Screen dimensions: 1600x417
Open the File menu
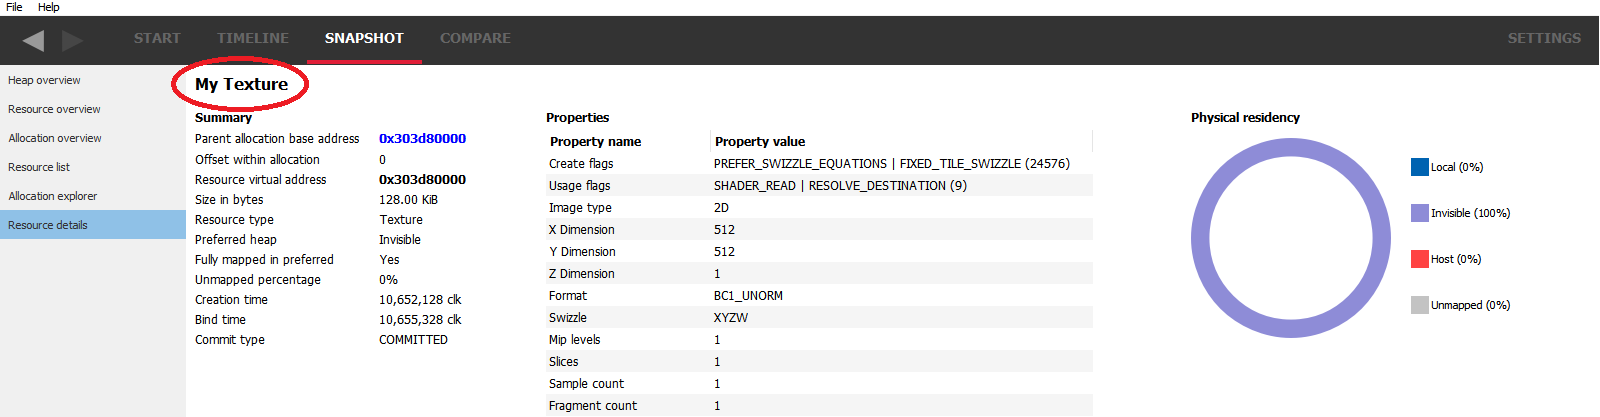(14, 7)
